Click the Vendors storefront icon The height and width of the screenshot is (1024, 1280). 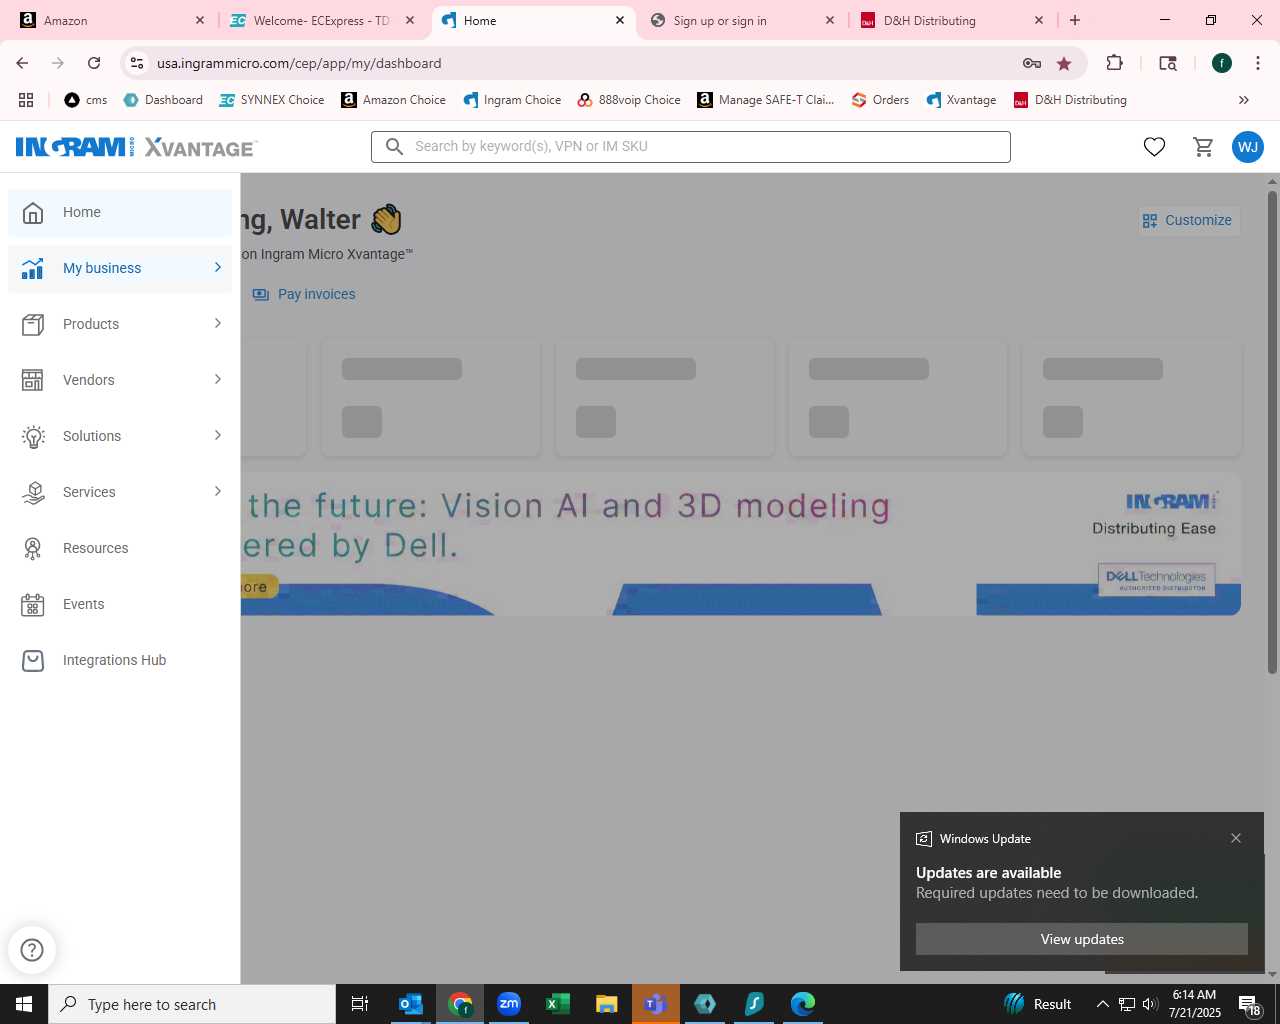pyautogui.click(x=33, y=380)
